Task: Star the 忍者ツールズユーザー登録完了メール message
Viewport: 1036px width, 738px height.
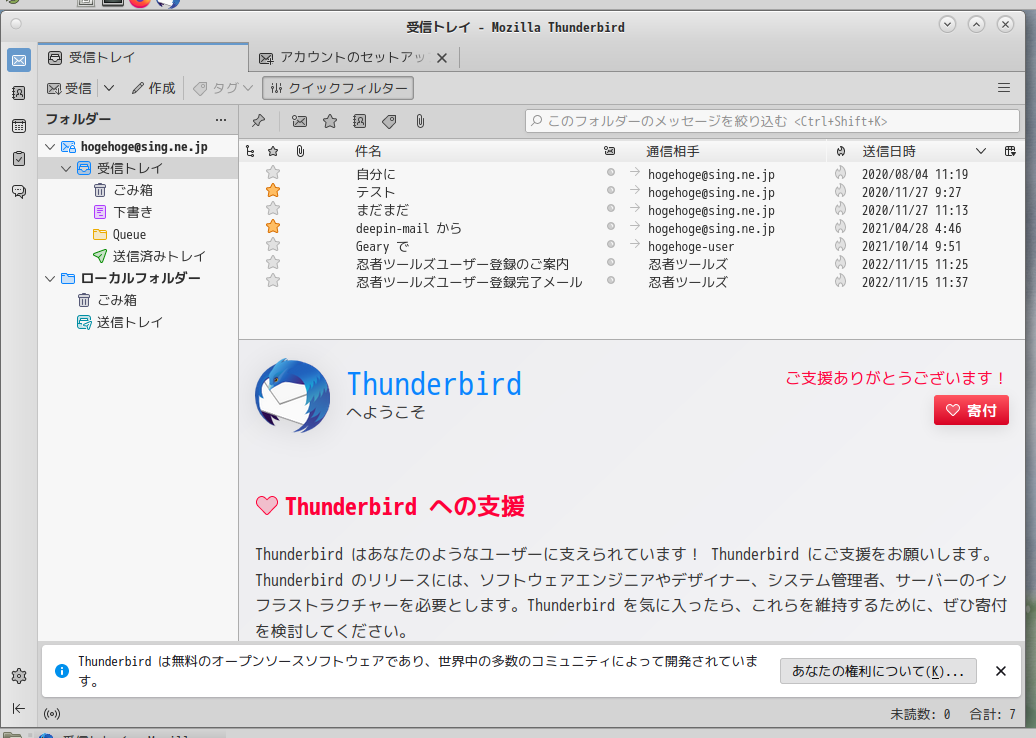Action: click(x=273, y=281)
